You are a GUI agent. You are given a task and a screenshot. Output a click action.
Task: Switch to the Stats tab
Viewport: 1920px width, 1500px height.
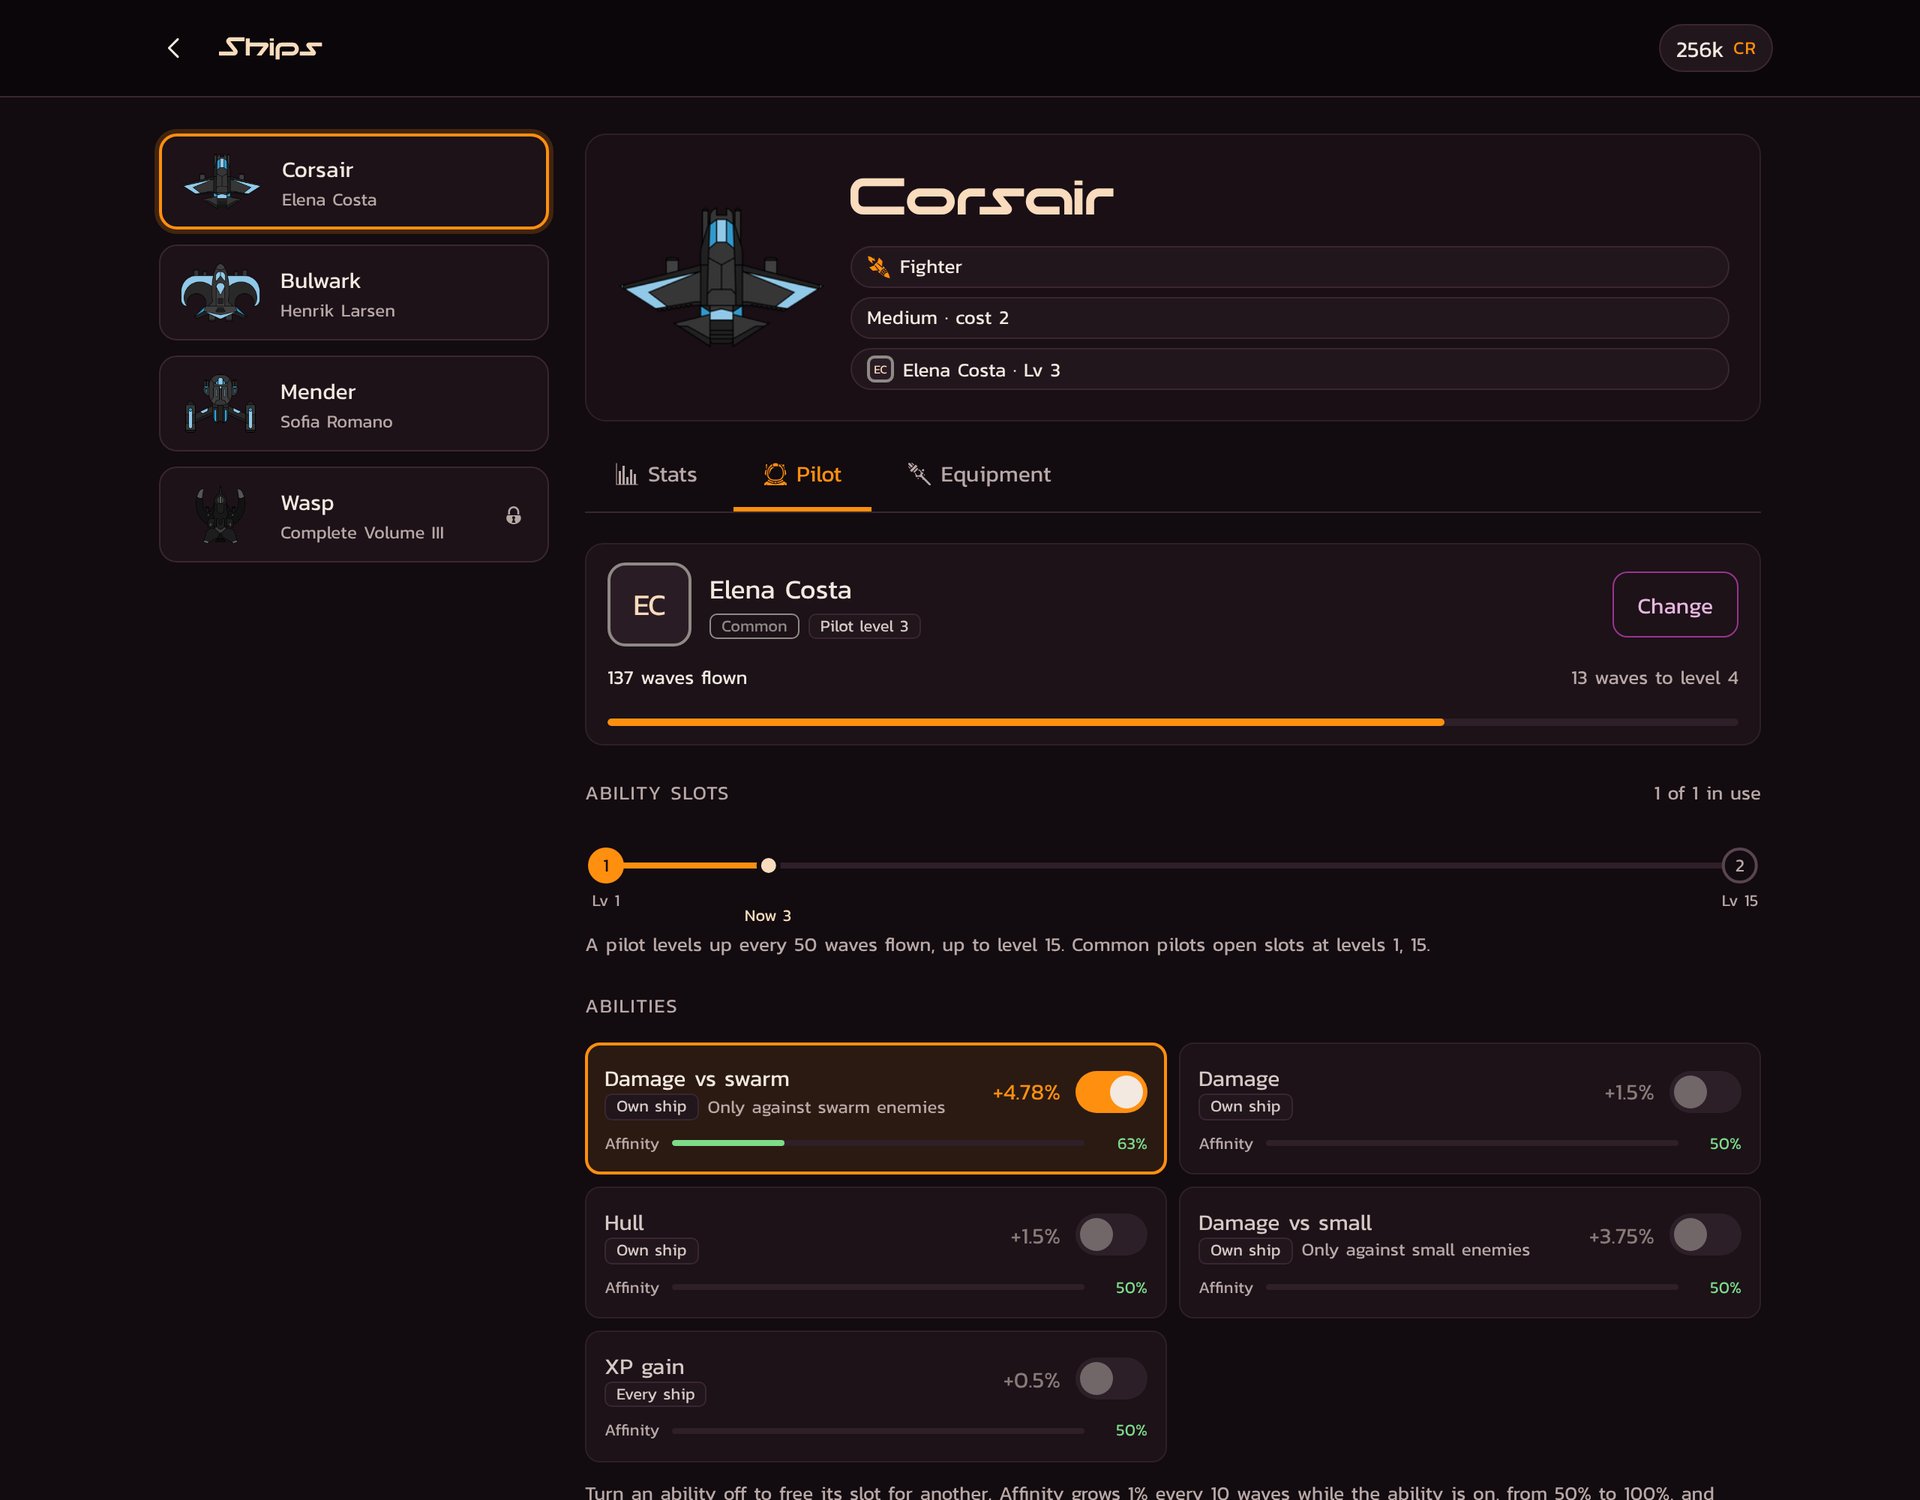(x=656, y=475)
